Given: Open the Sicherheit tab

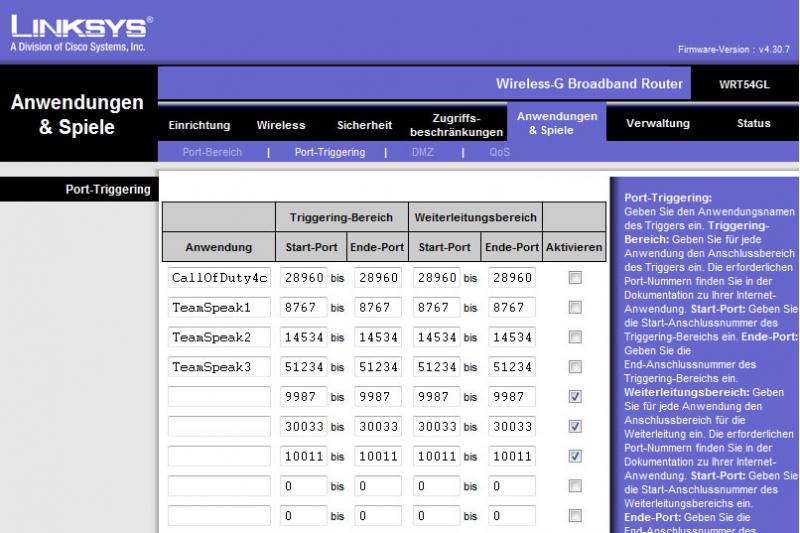Looking at the screenshot, I should click(364, 125).
